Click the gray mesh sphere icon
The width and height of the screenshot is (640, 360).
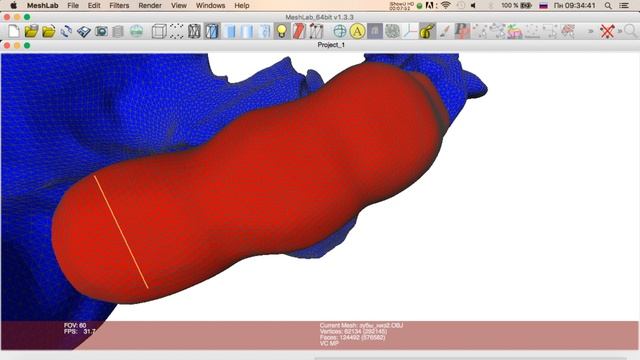click(392, 31)
